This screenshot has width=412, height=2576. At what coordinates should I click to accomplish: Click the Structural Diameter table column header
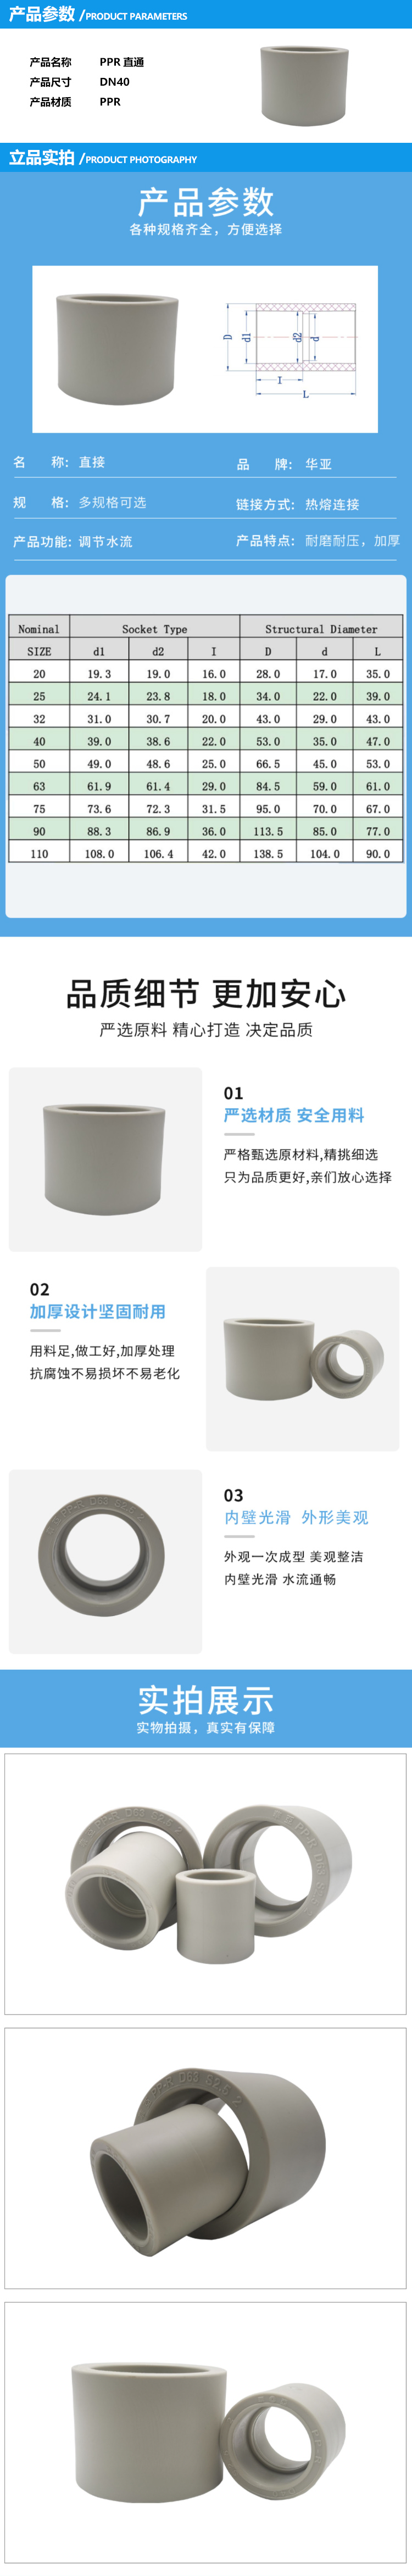coord(321,628)
